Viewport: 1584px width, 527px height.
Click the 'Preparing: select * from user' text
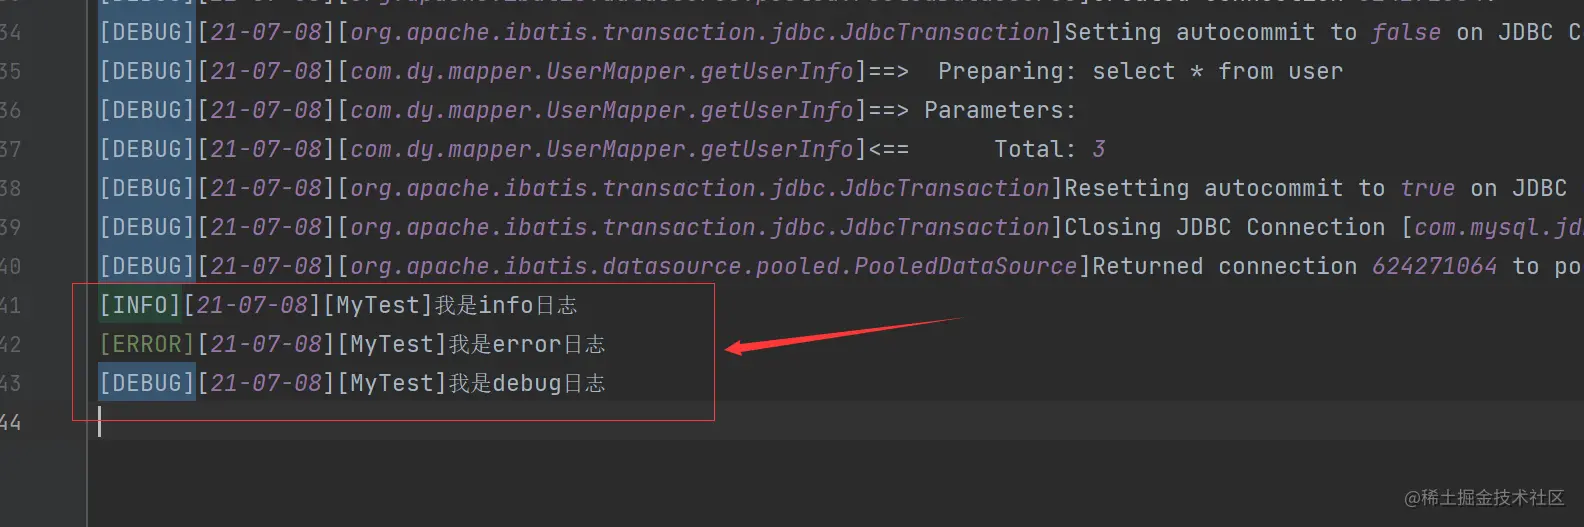[1140, 71]
